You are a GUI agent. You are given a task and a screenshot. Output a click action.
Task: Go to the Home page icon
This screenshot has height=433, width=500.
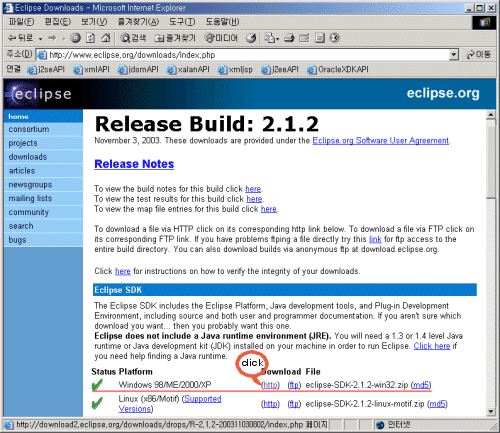(106, 38)
